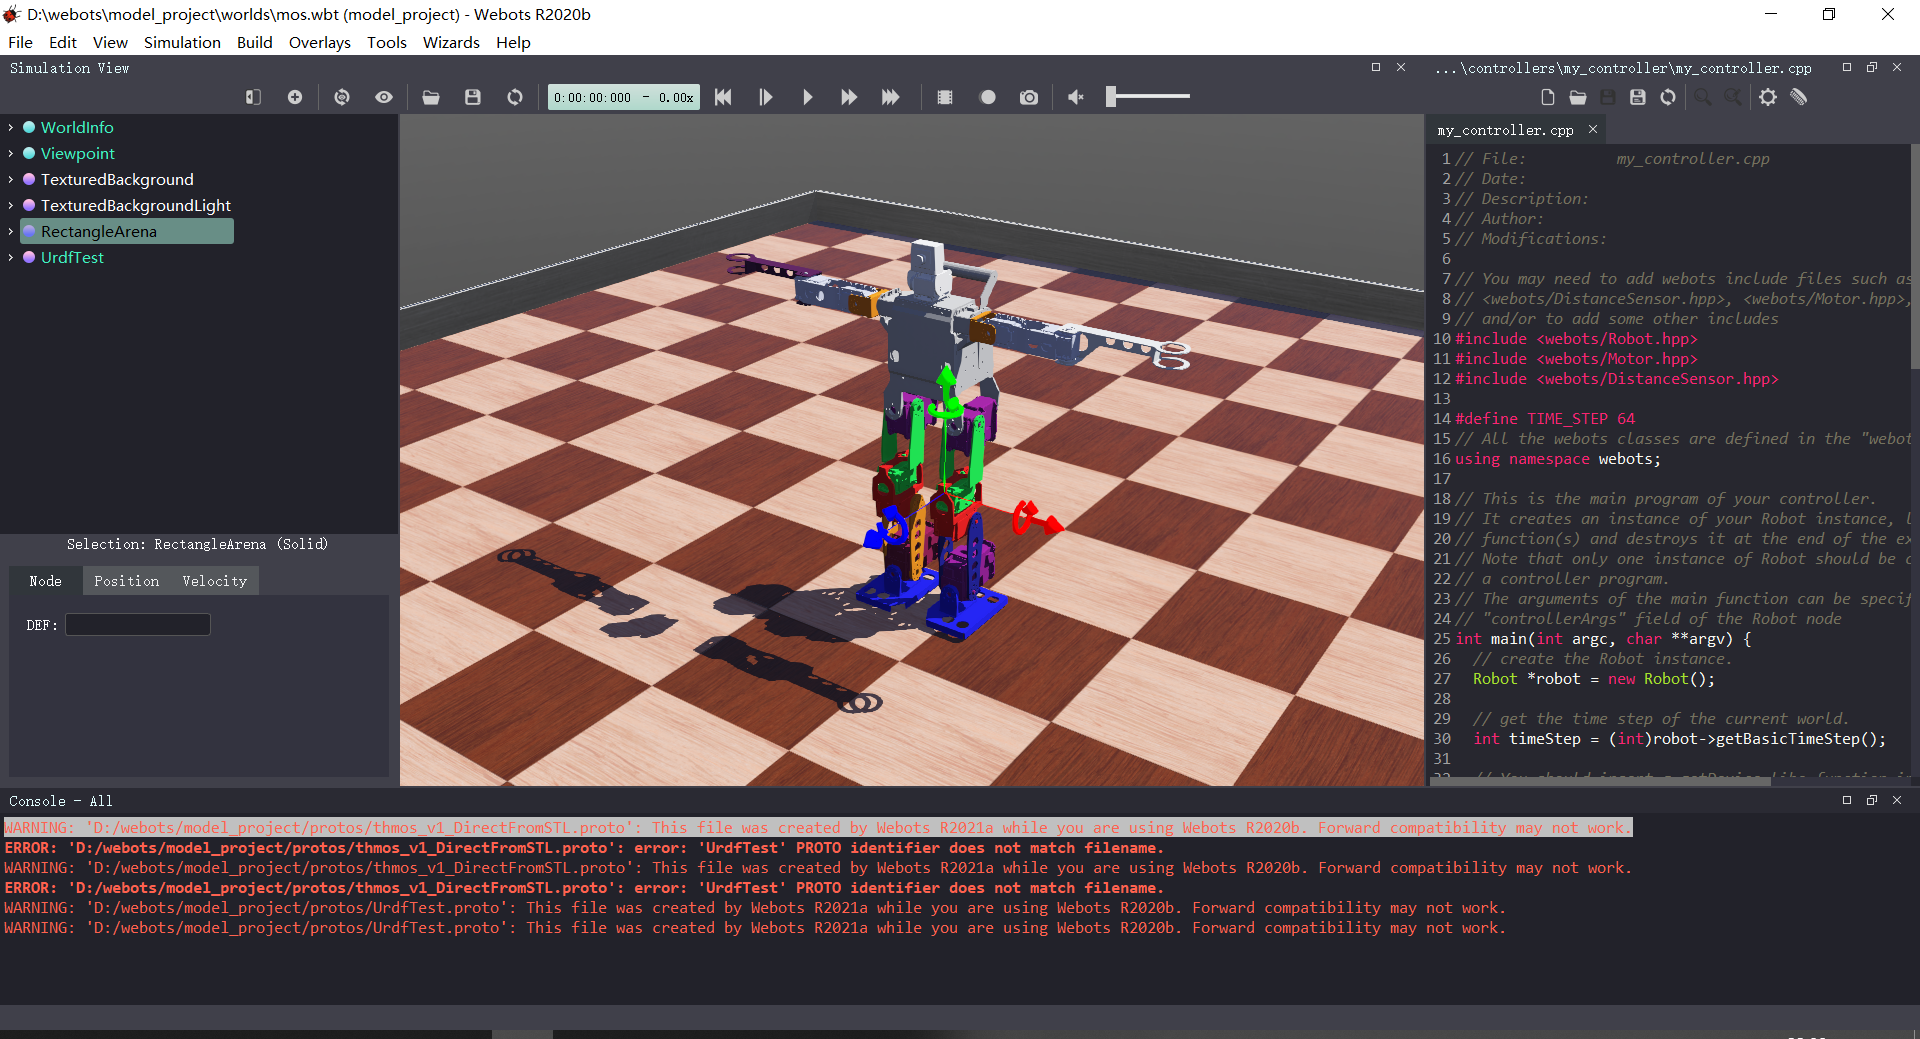Take a screenshot of the 3D view

(x=1029, y=97)
